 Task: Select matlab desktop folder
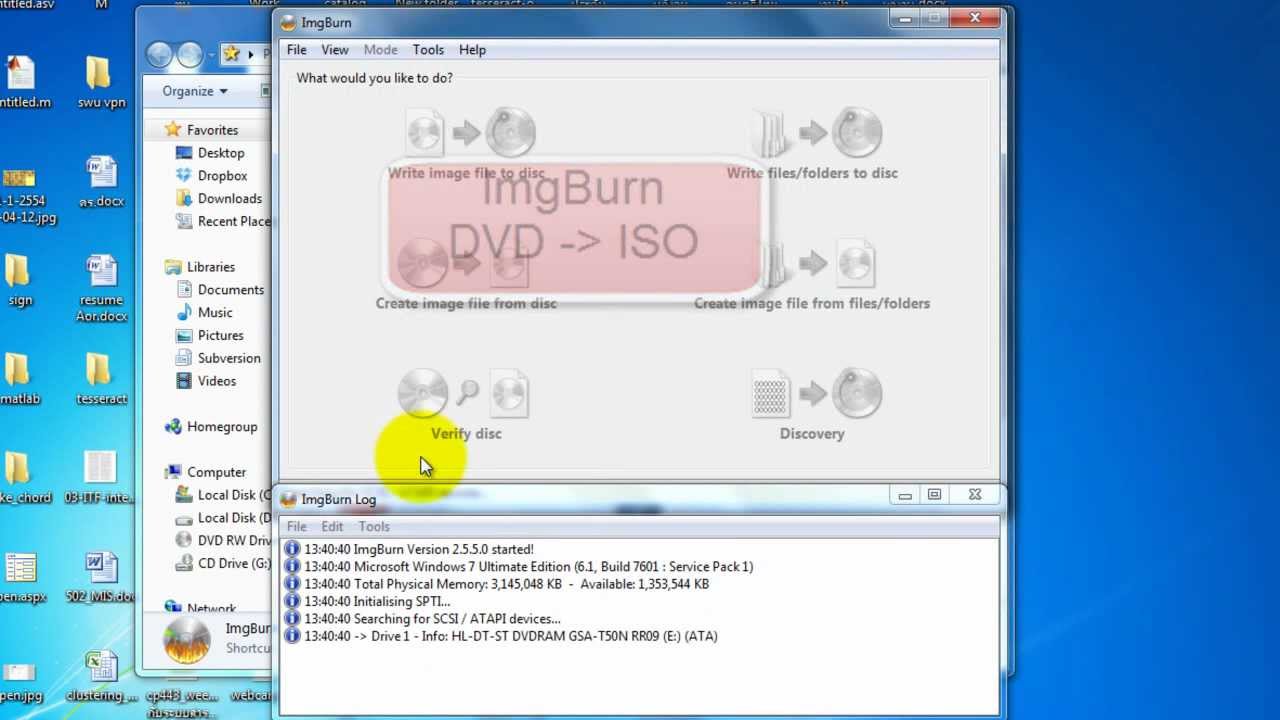[x=19, y=379]
